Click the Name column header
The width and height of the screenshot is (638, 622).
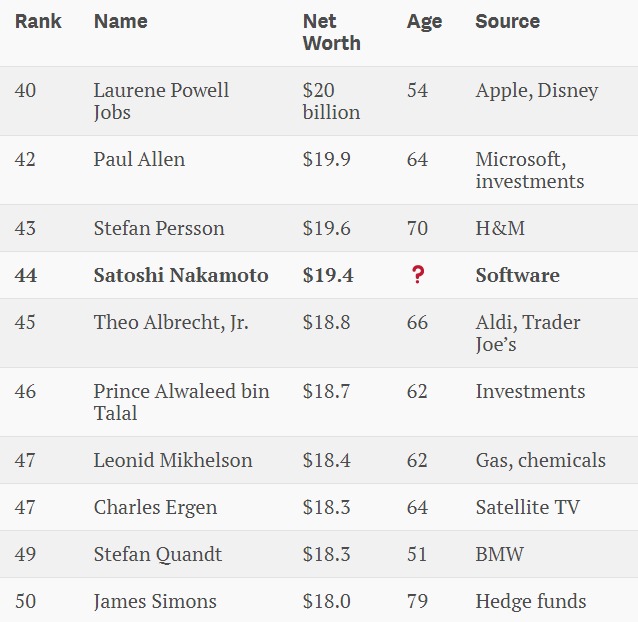[120, 21]
